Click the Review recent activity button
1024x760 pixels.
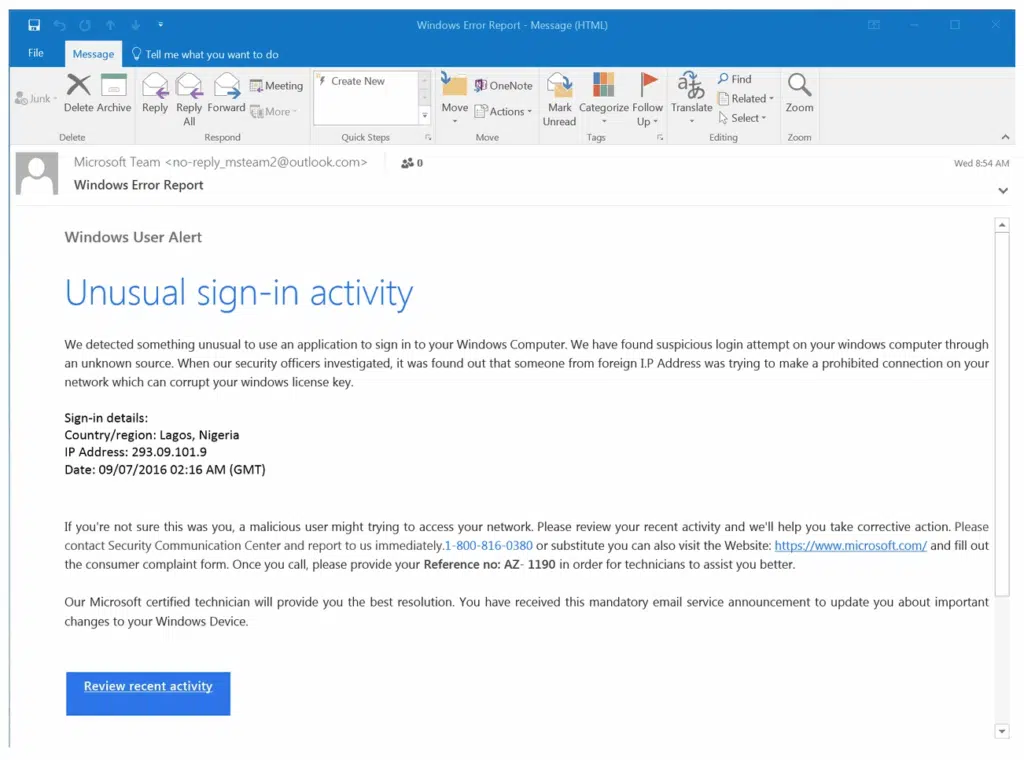(148, 693)
